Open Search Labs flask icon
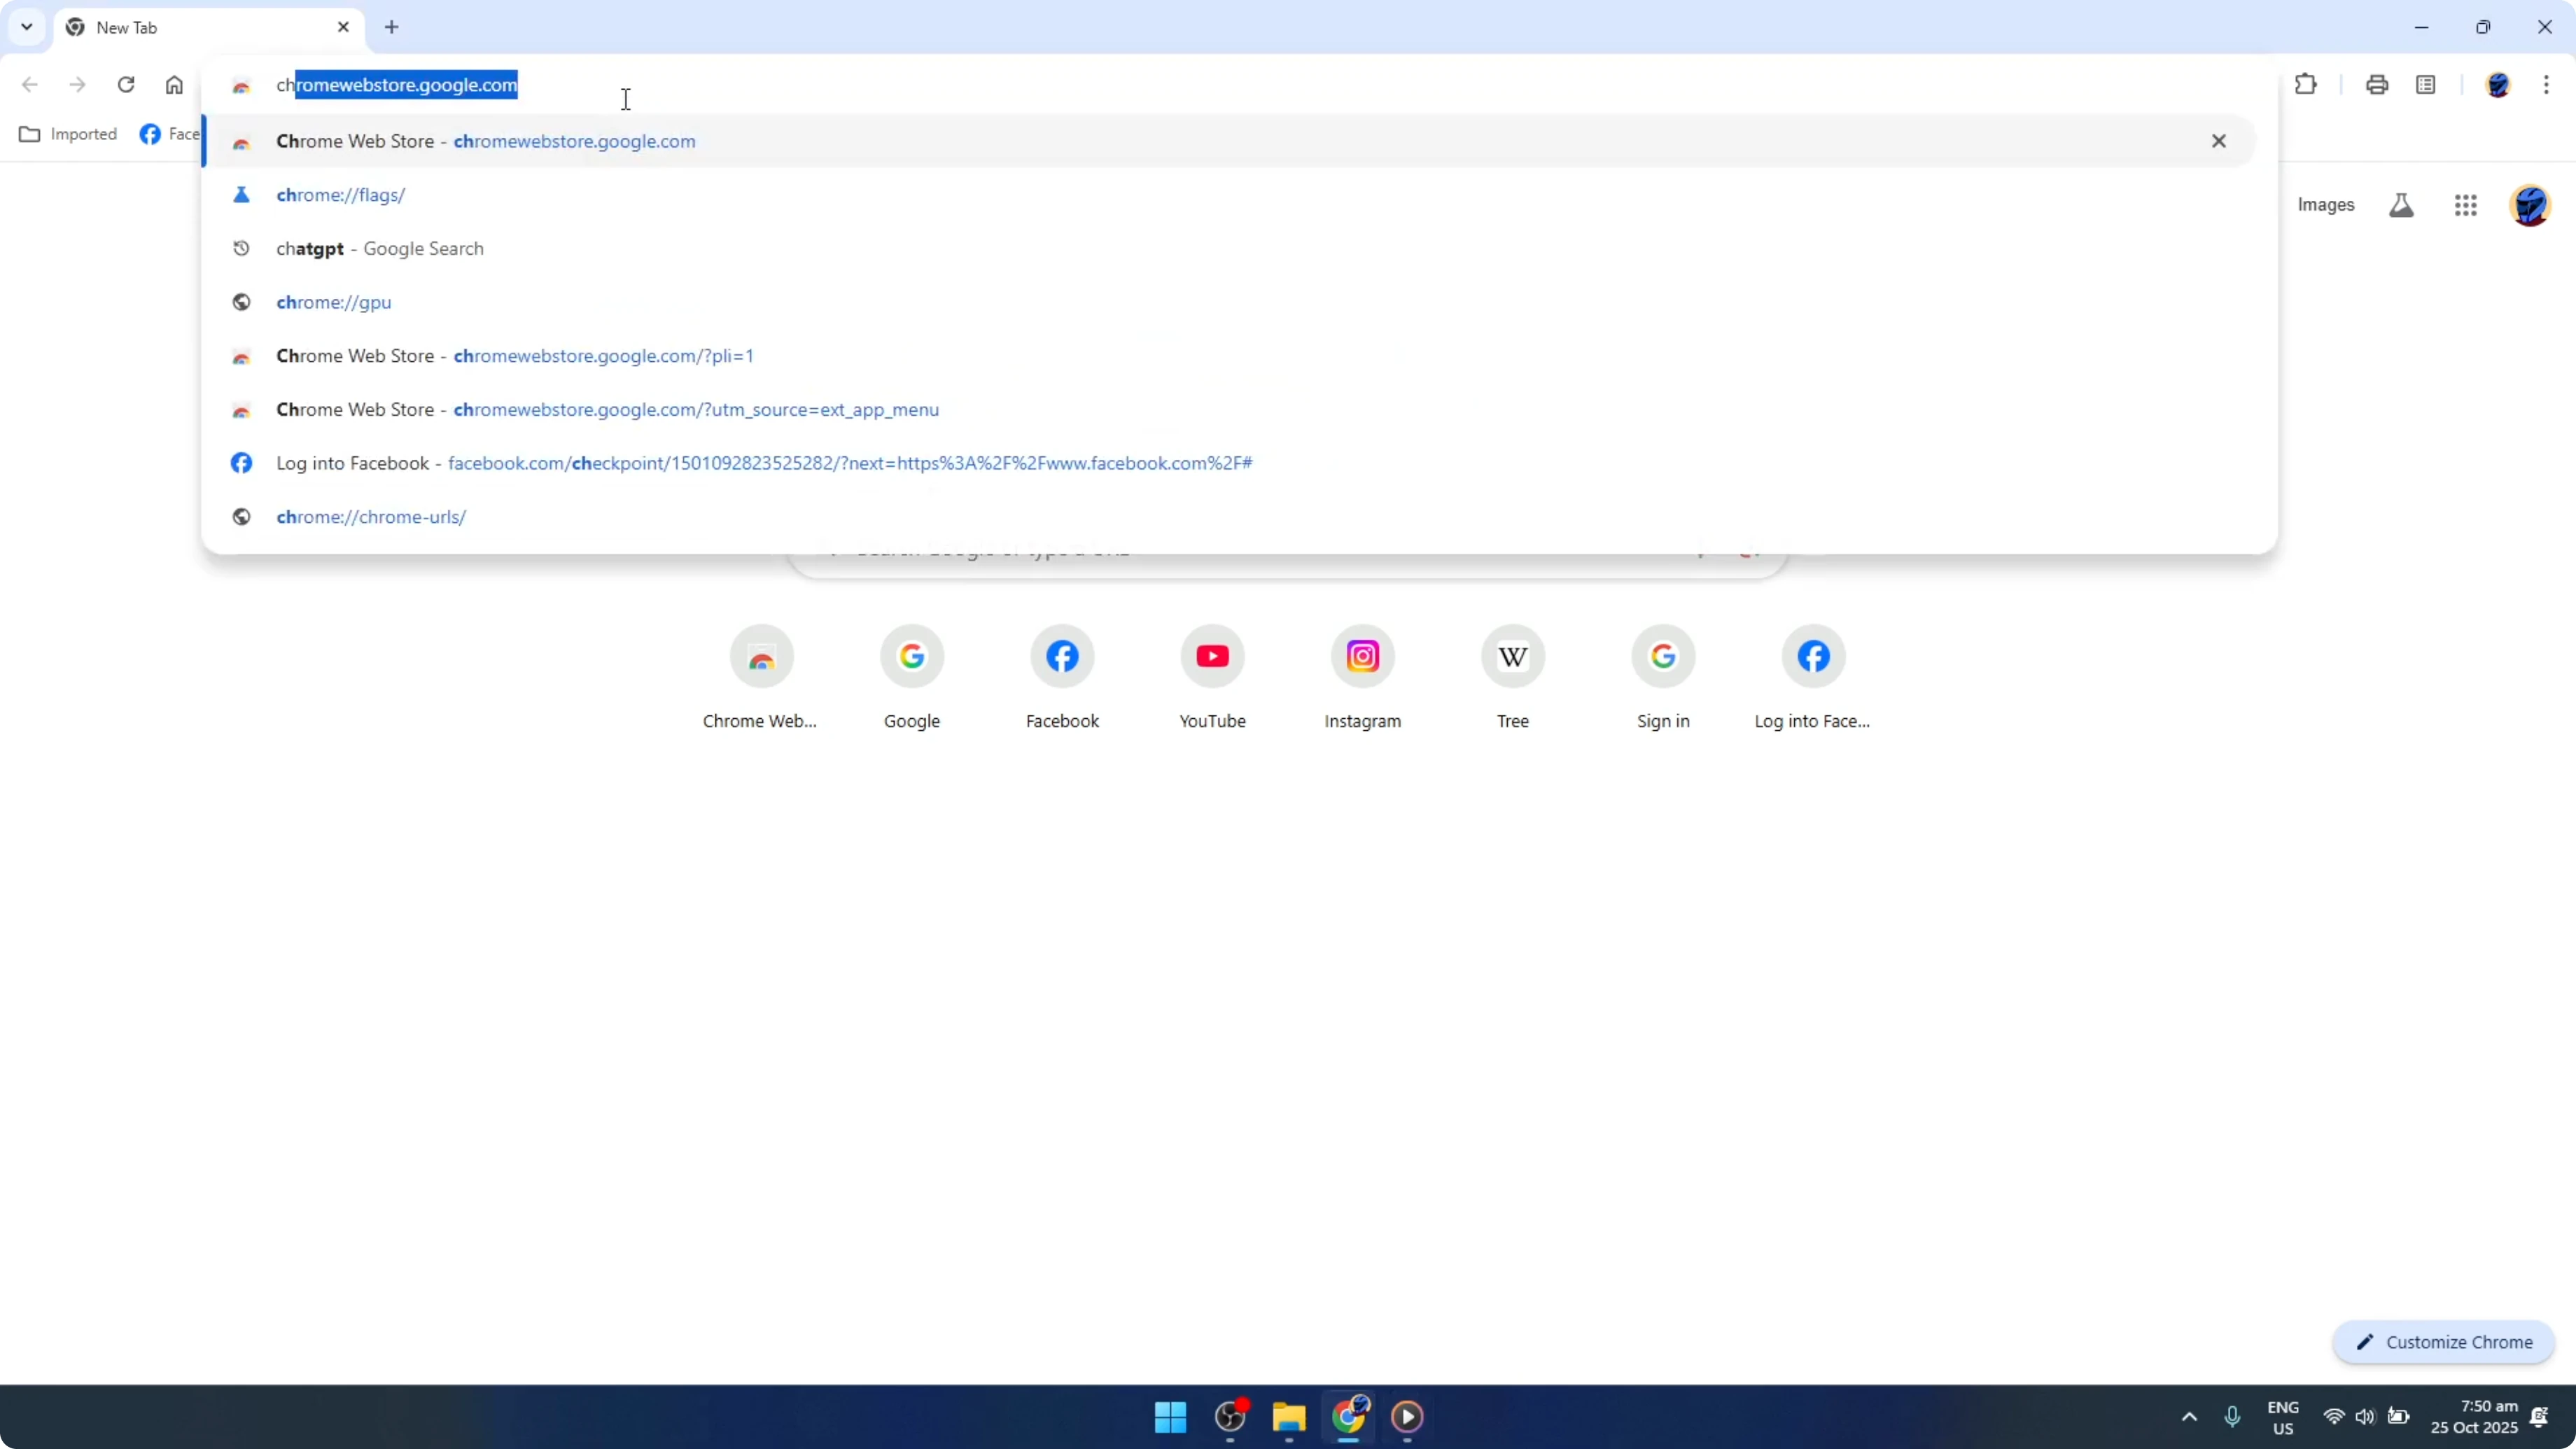 point(2402,205)
